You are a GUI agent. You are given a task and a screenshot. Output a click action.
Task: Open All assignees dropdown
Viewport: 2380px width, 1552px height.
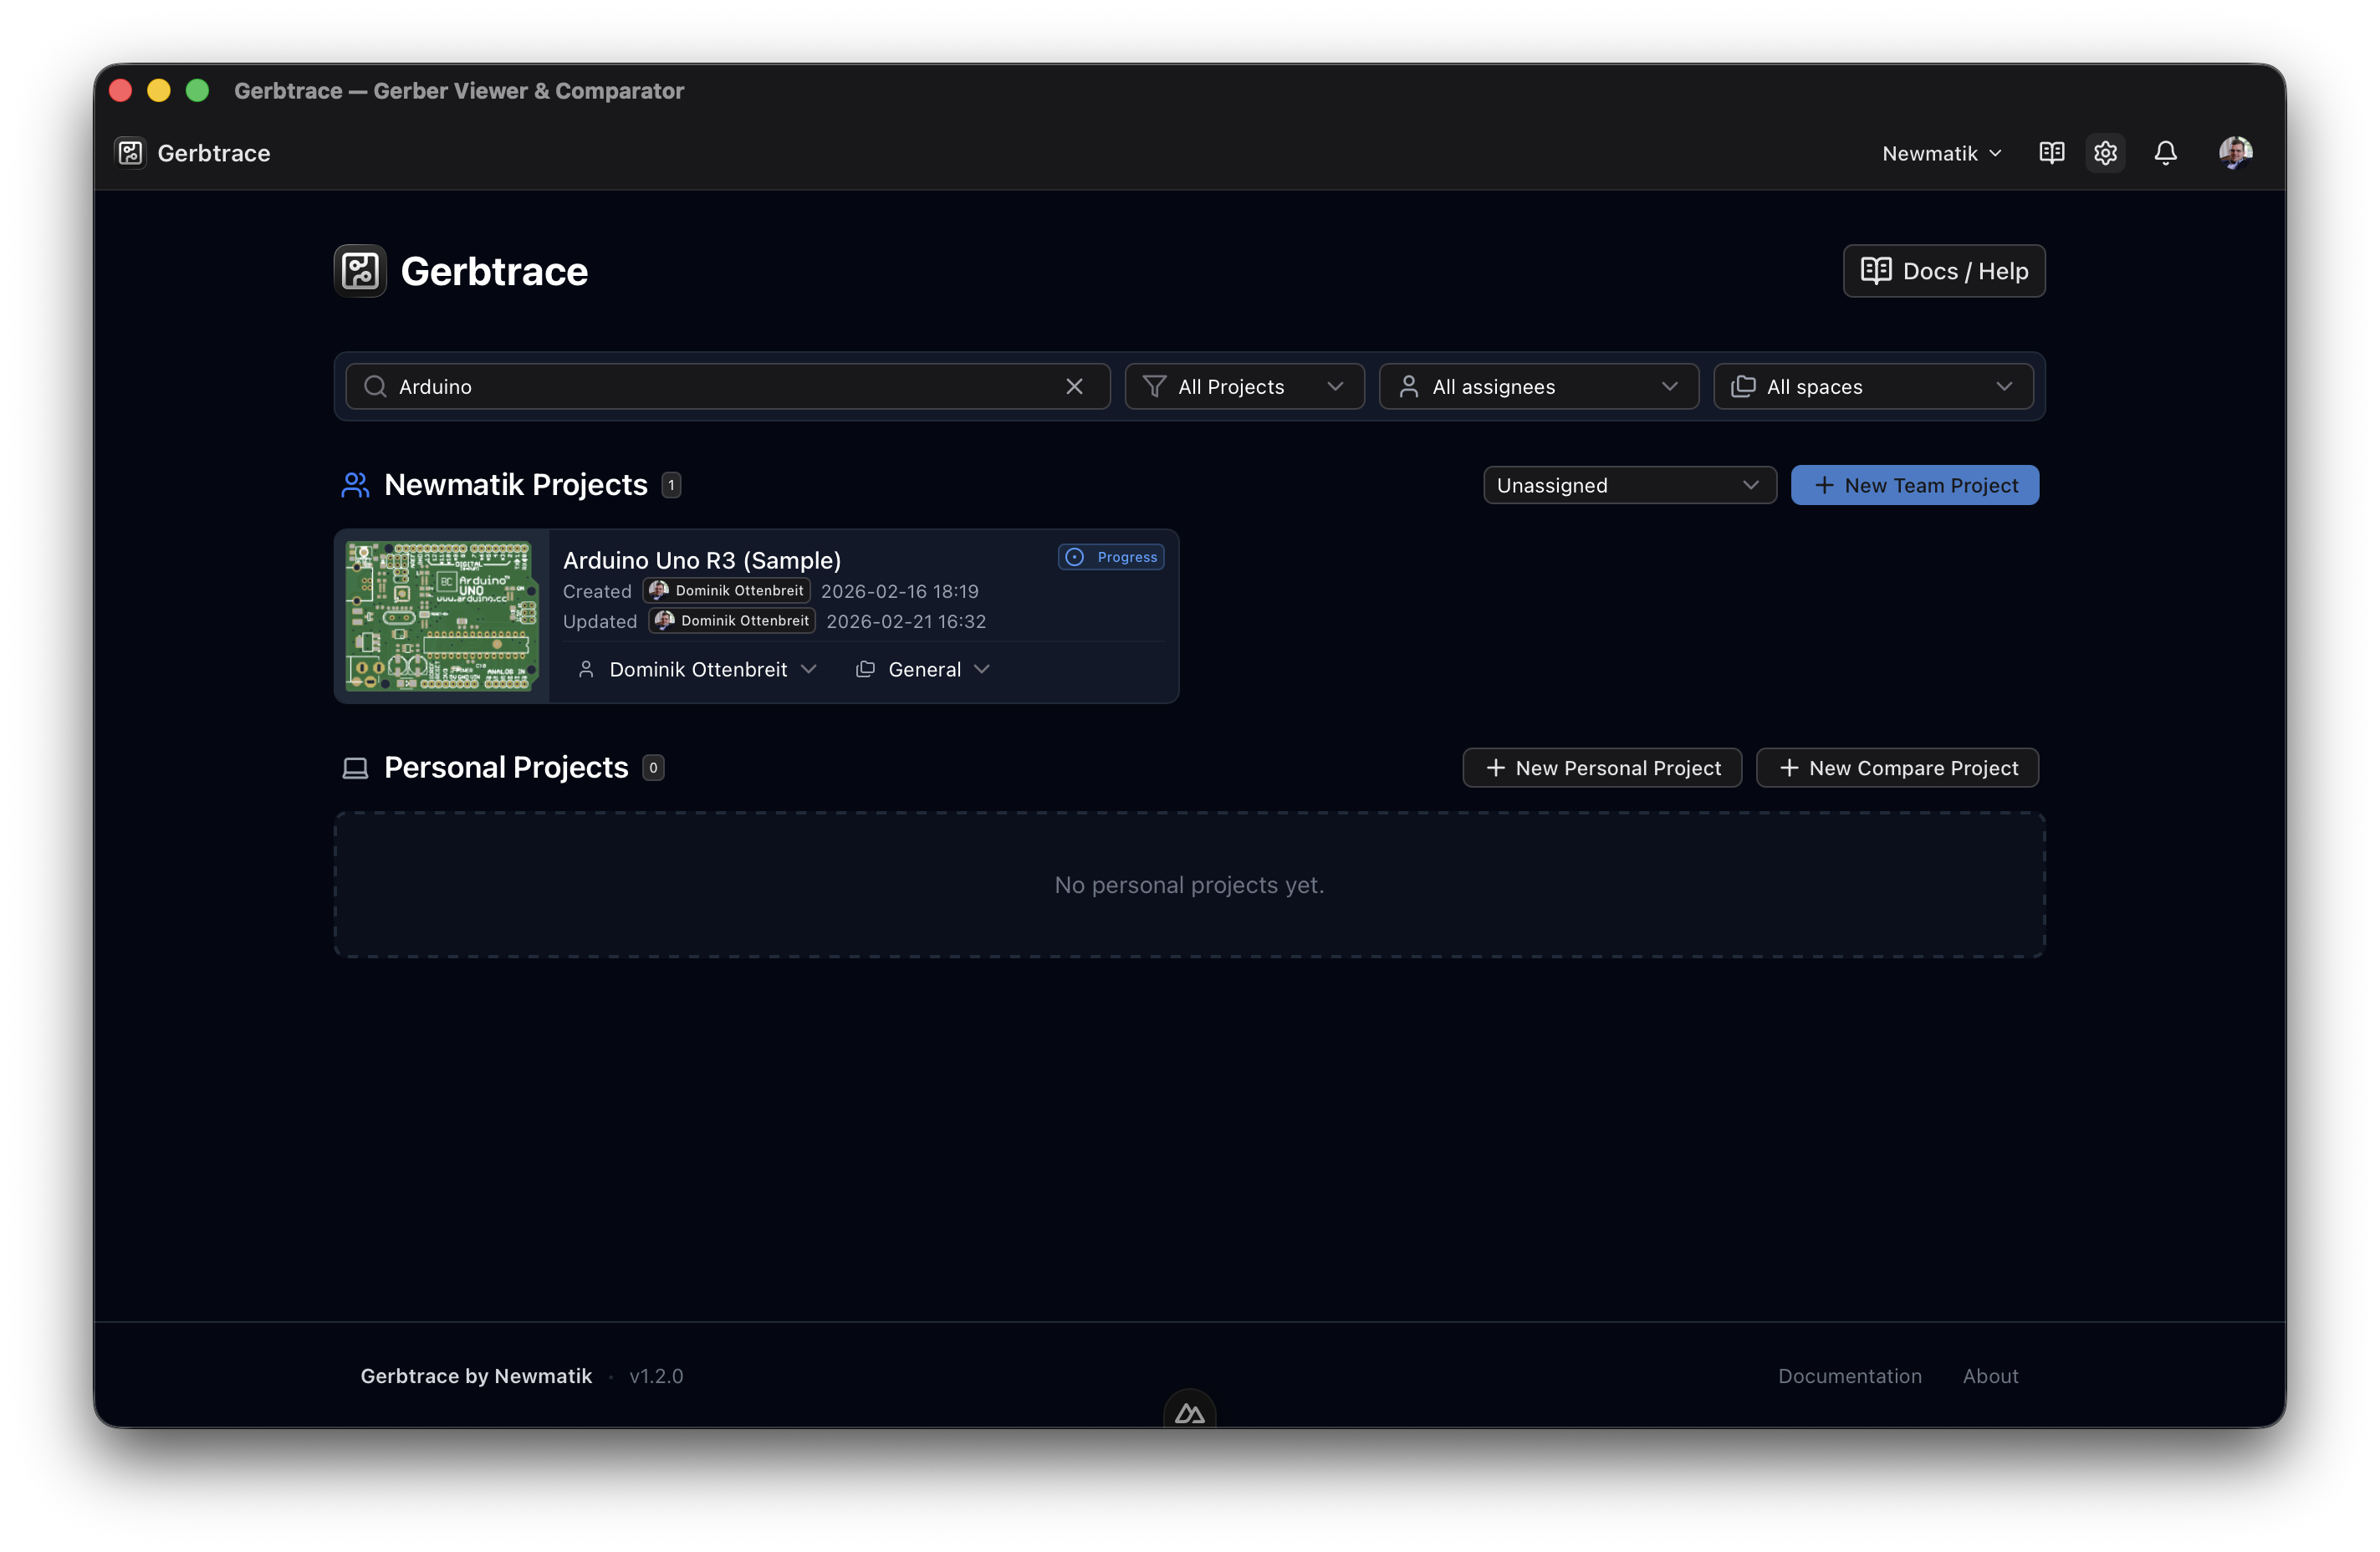(1538, 386)
